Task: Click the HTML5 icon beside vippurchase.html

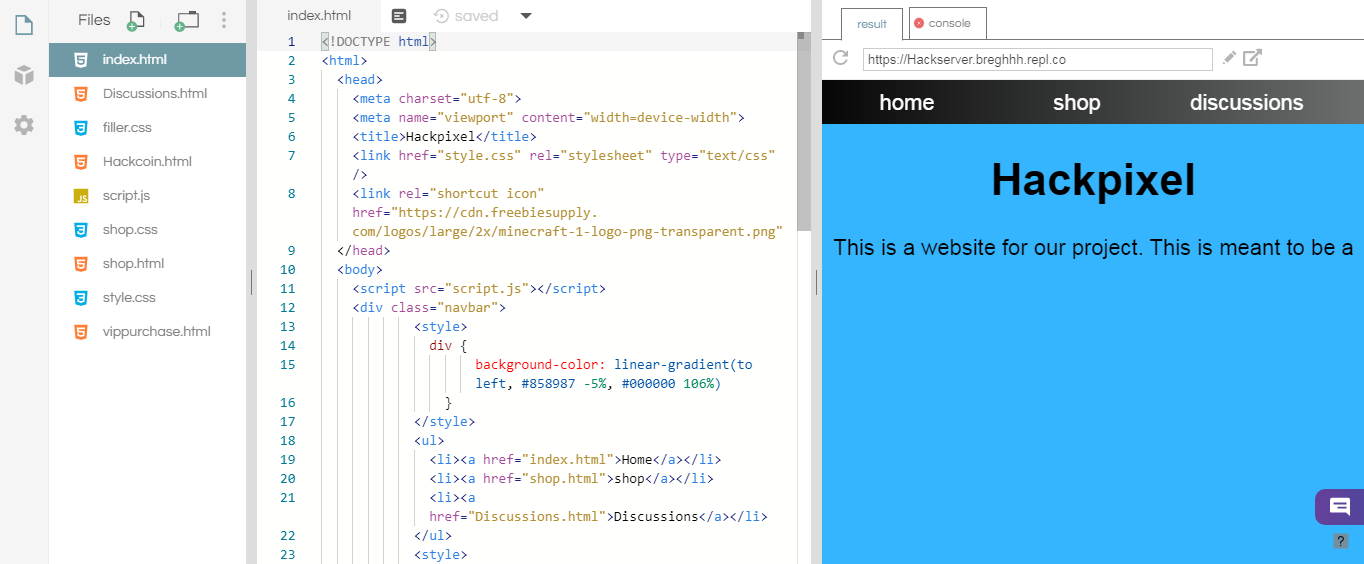Action: pyautogui.click(x=81, y=332)
